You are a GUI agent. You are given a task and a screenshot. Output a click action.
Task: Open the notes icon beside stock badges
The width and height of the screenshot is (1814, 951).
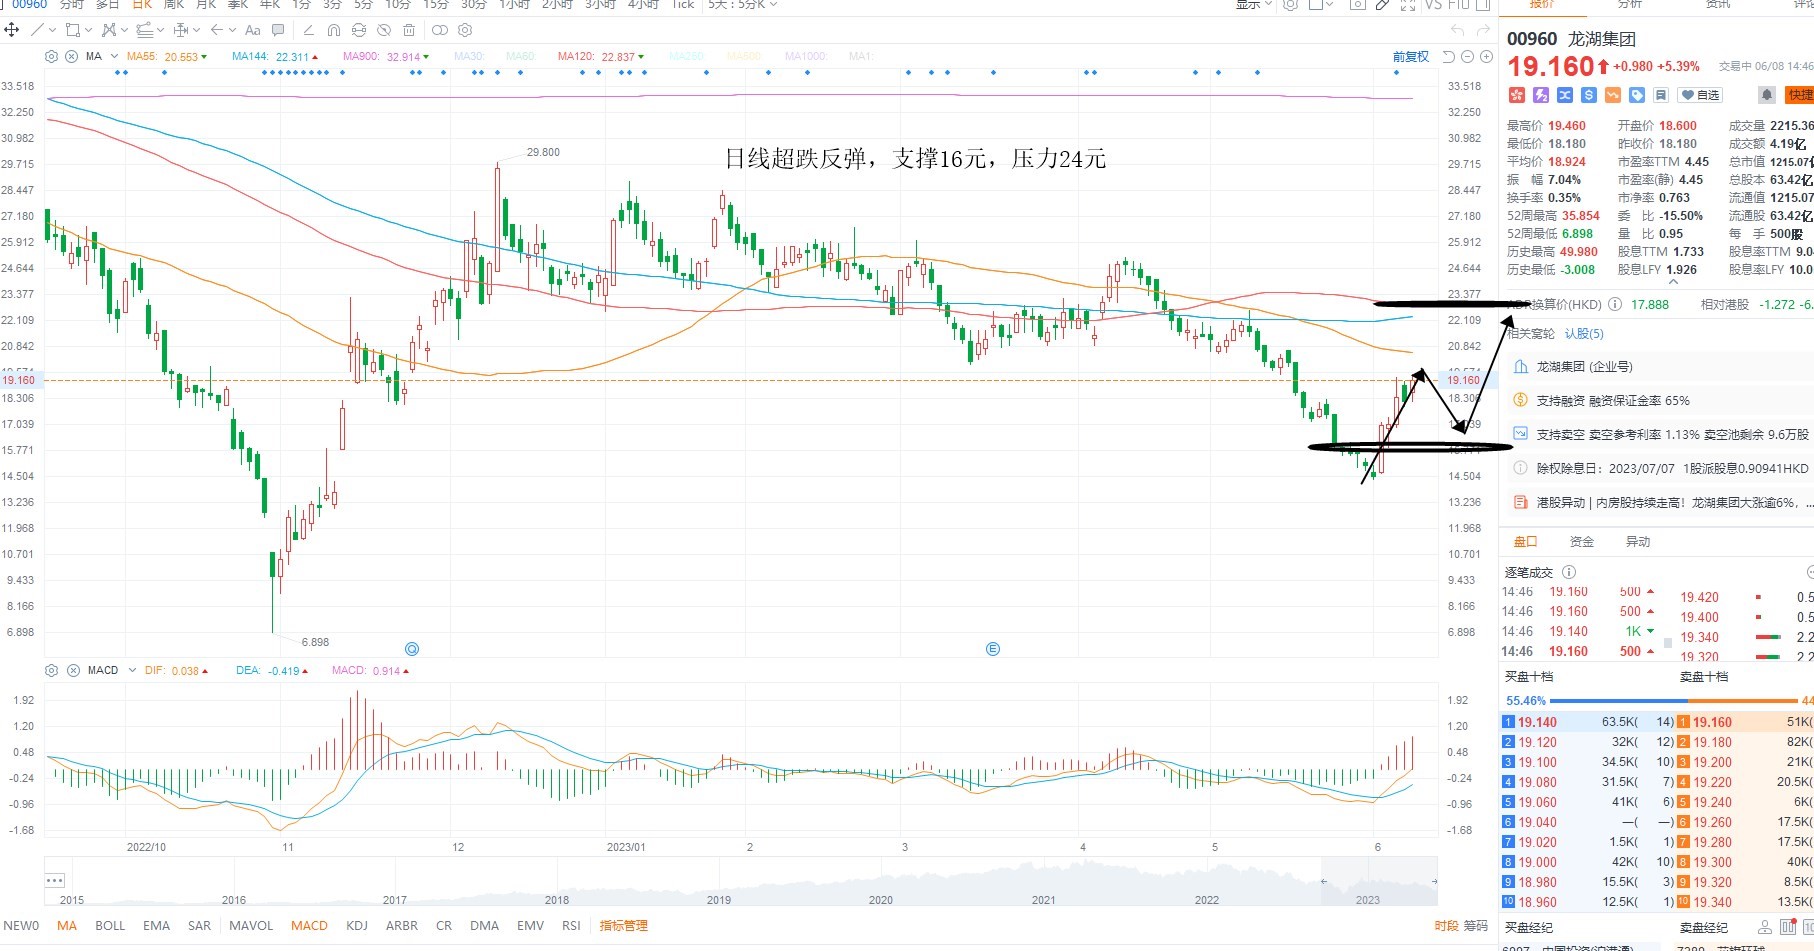(1661, 95)
